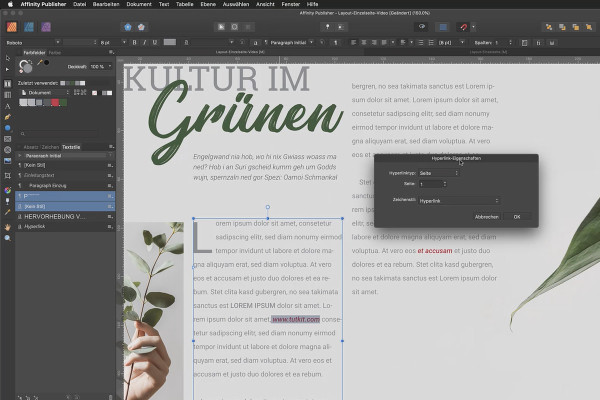Image resolution: width=600 pixels, height=400 pixels.
Task: Open the Ebene menu
Action: pos(208,4)
